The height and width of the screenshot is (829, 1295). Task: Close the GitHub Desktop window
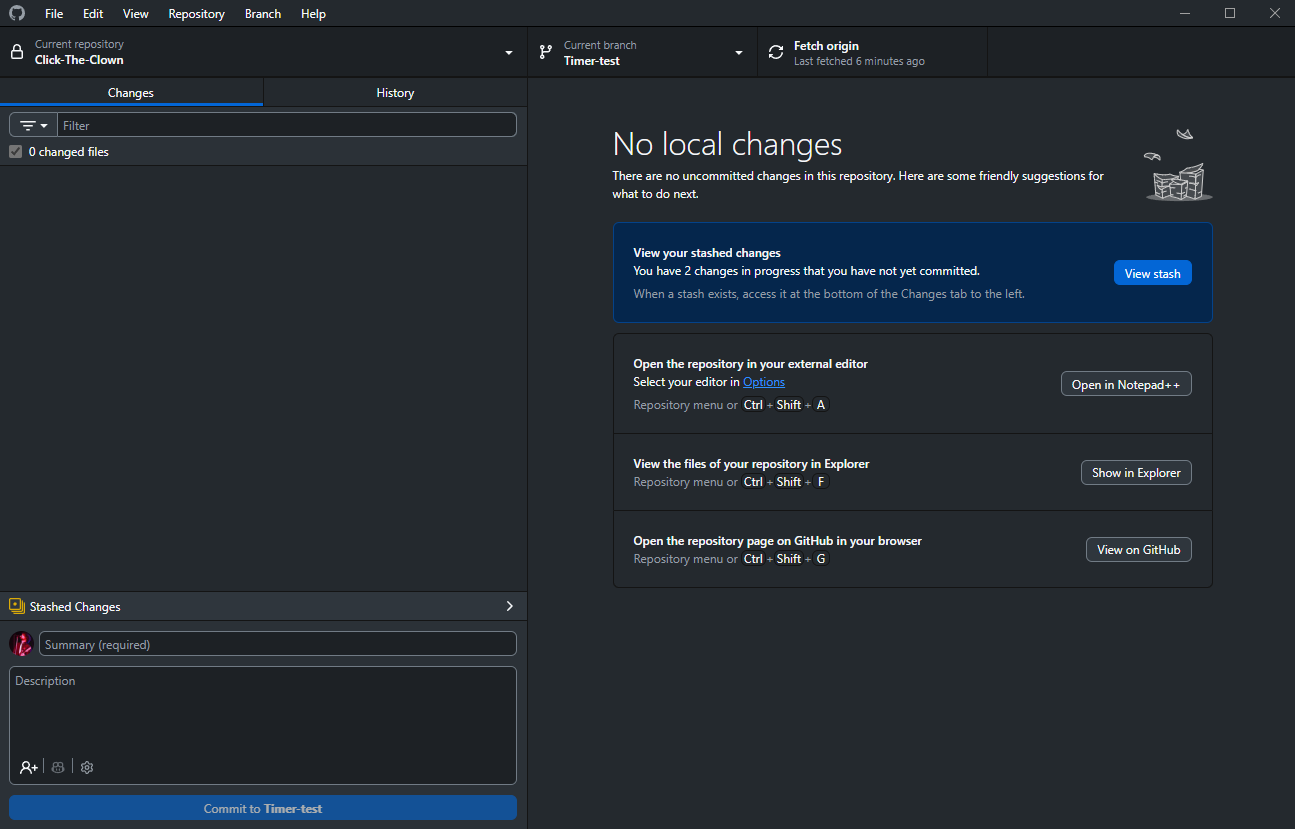tap(1274, 13)
